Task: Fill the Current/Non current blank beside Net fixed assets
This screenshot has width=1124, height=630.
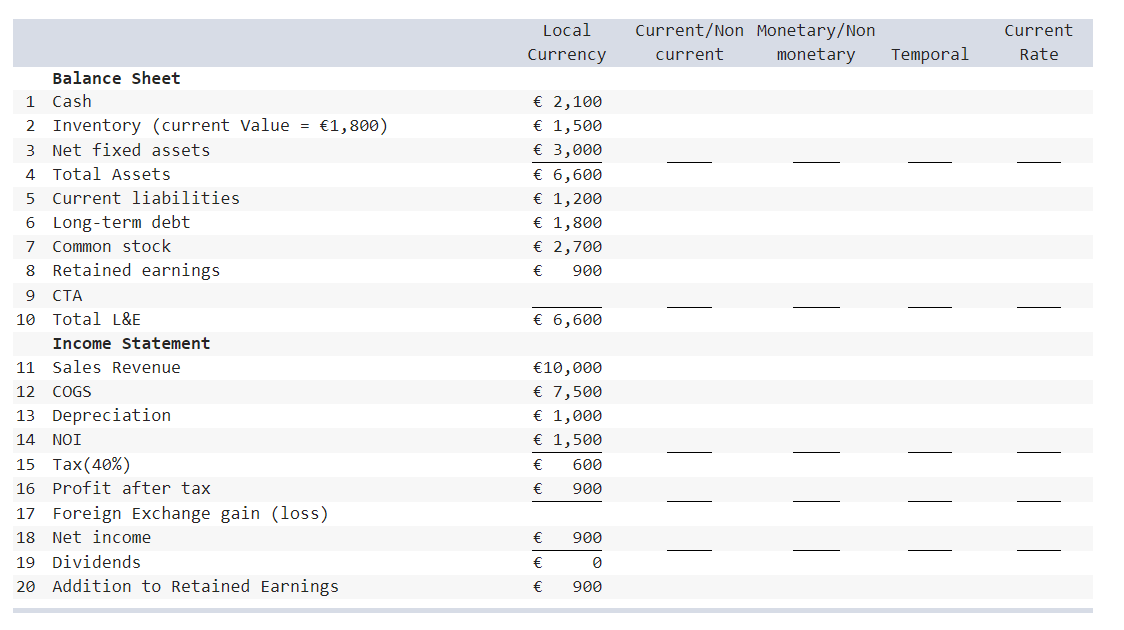Action: [689, 158]
